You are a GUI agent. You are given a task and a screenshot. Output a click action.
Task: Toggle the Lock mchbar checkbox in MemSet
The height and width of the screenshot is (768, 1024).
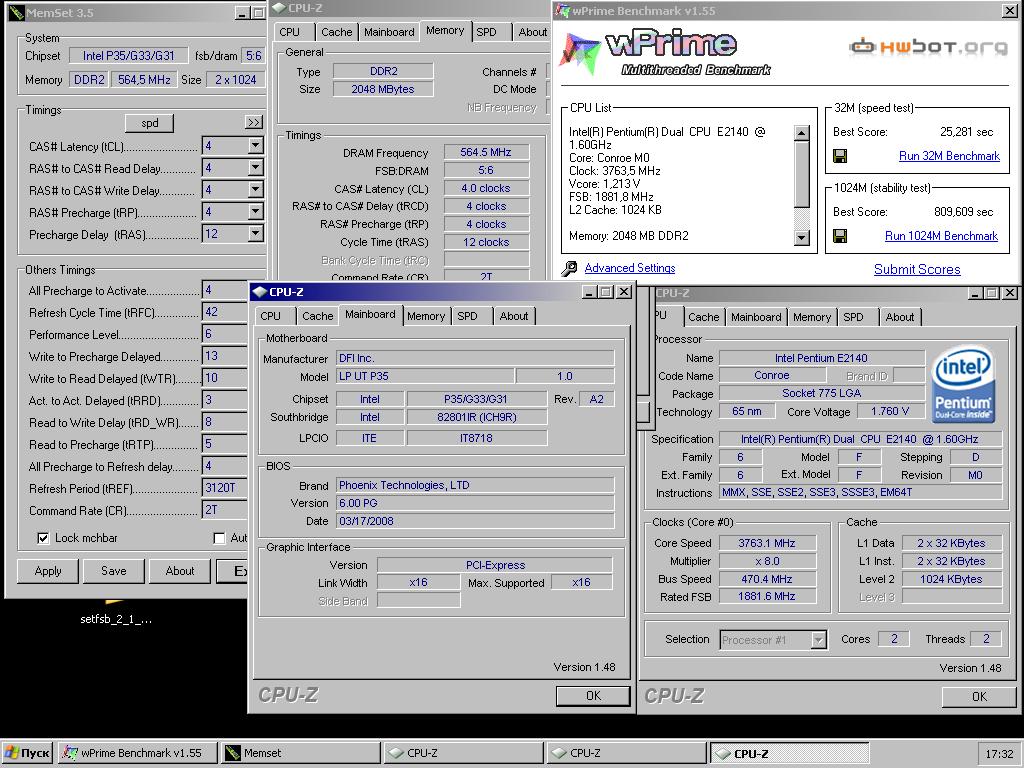[43, 538]
